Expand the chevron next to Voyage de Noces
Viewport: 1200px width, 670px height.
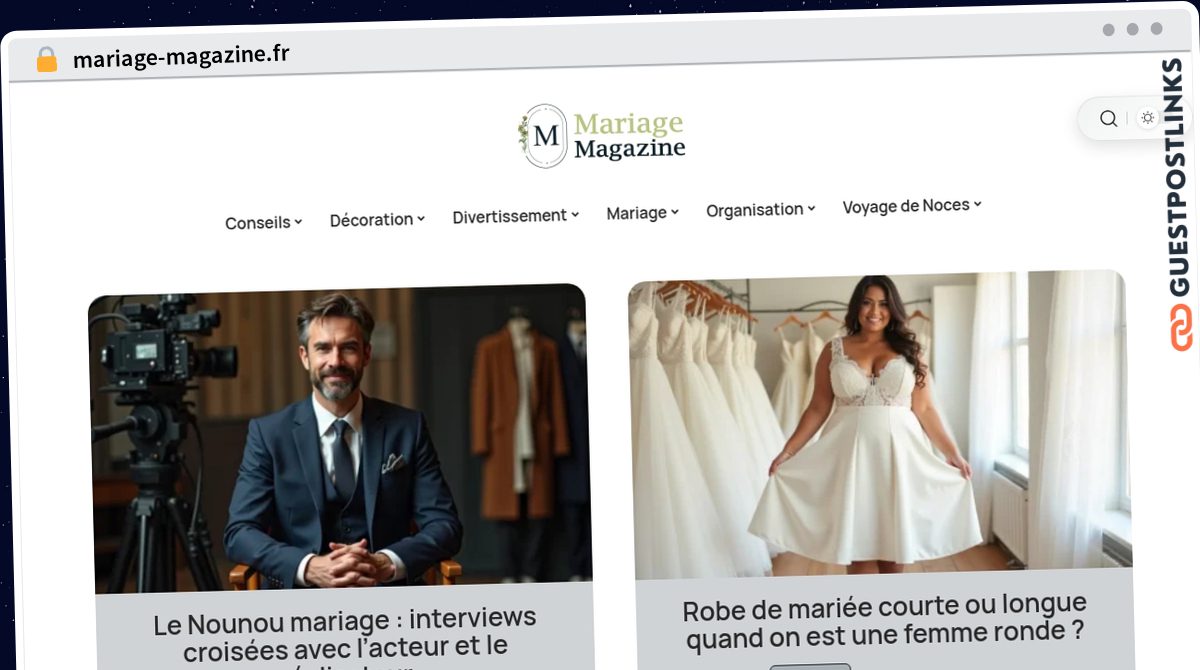point(978,204)
